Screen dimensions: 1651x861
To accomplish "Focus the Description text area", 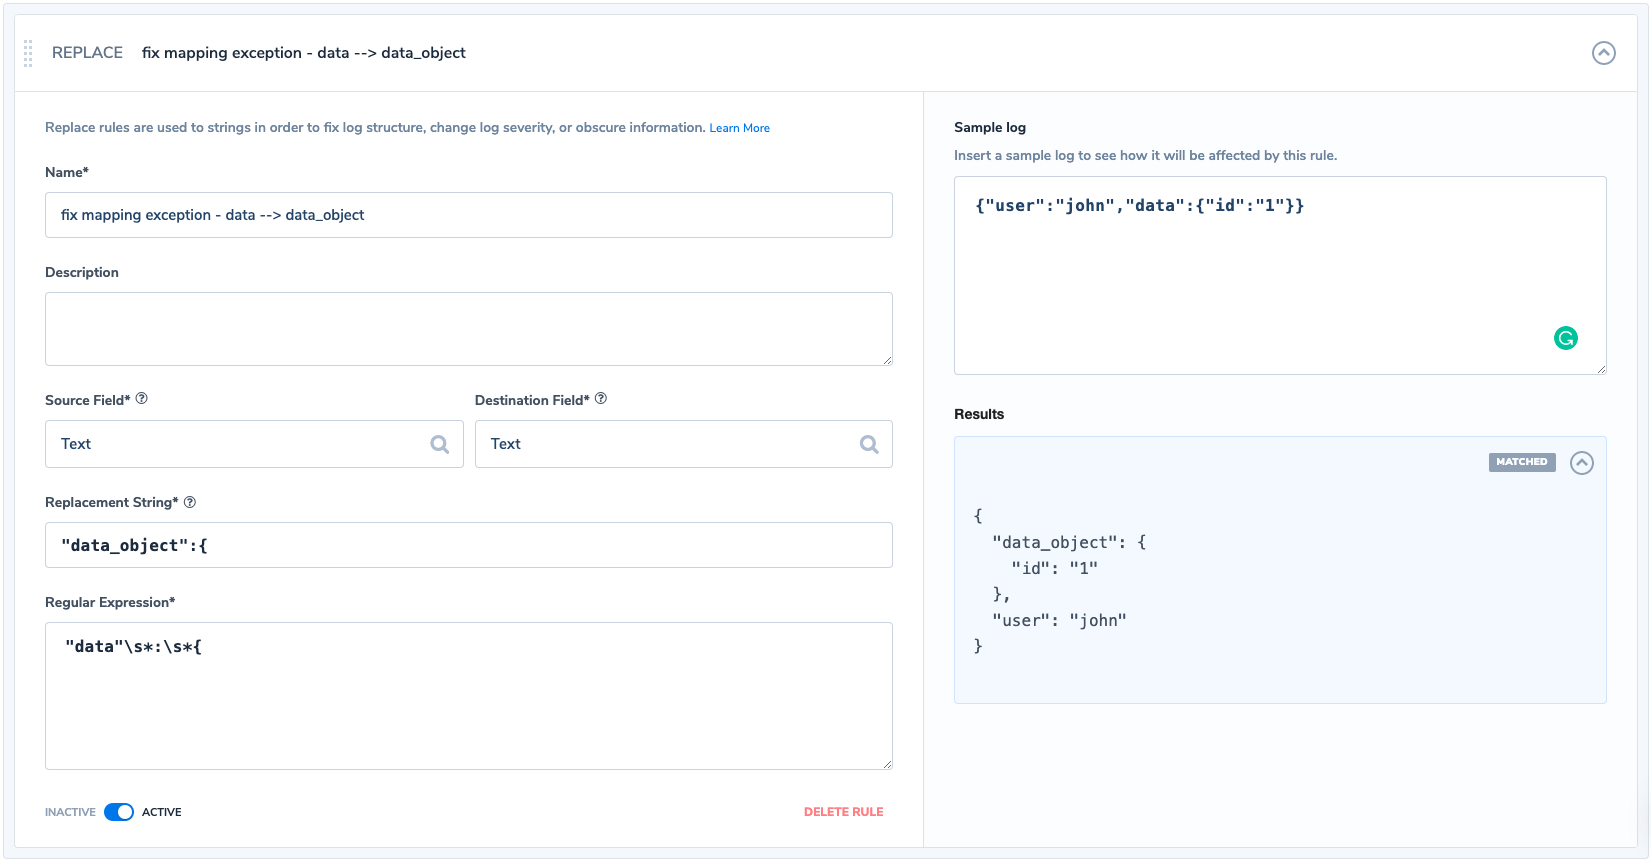I will (468, 329).
